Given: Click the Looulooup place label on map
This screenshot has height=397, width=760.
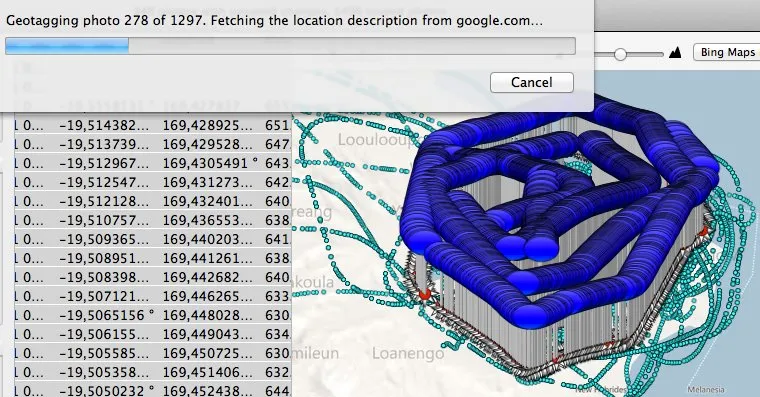Looking at the screenshot, I should (376, 140).
